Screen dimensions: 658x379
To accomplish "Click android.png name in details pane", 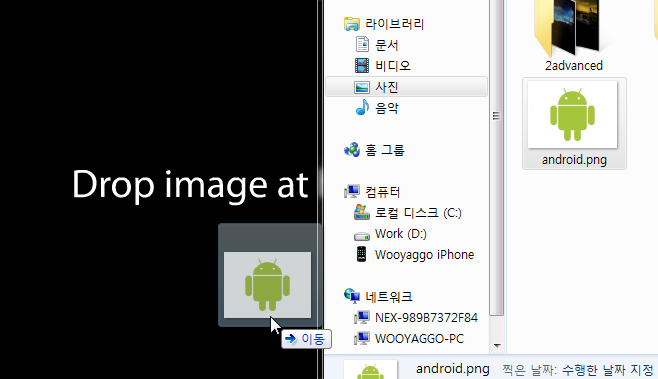I will tap(452, 369).
